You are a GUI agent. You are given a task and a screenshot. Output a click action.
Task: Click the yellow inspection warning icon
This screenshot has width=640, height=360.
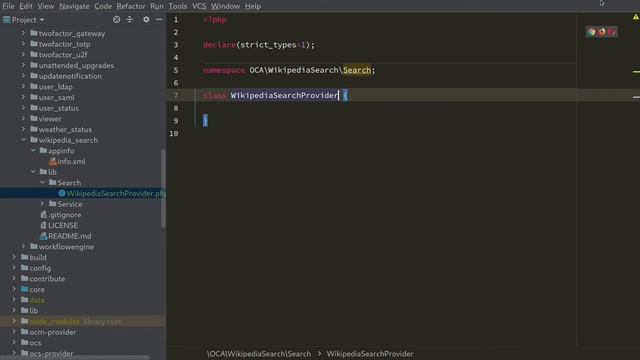coord(636,17)
